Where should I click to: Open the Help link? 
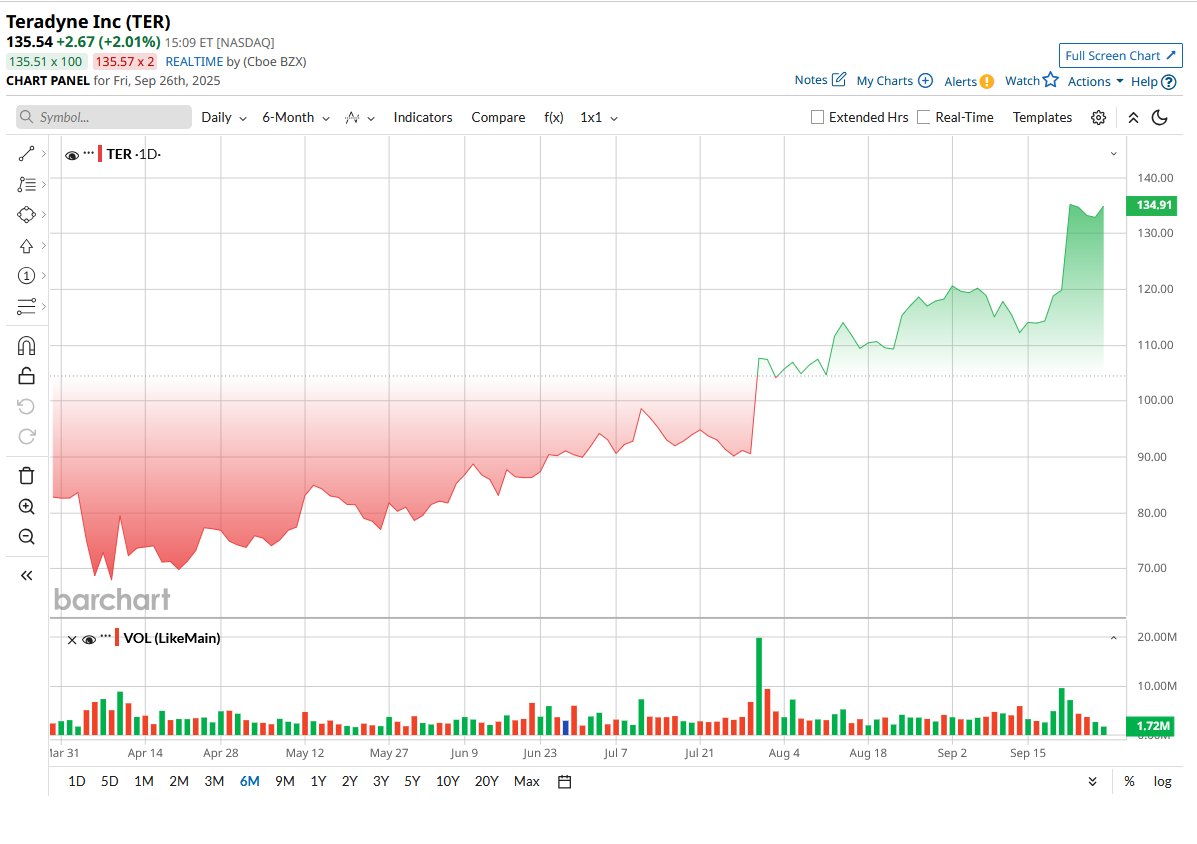click(1153, 82)
